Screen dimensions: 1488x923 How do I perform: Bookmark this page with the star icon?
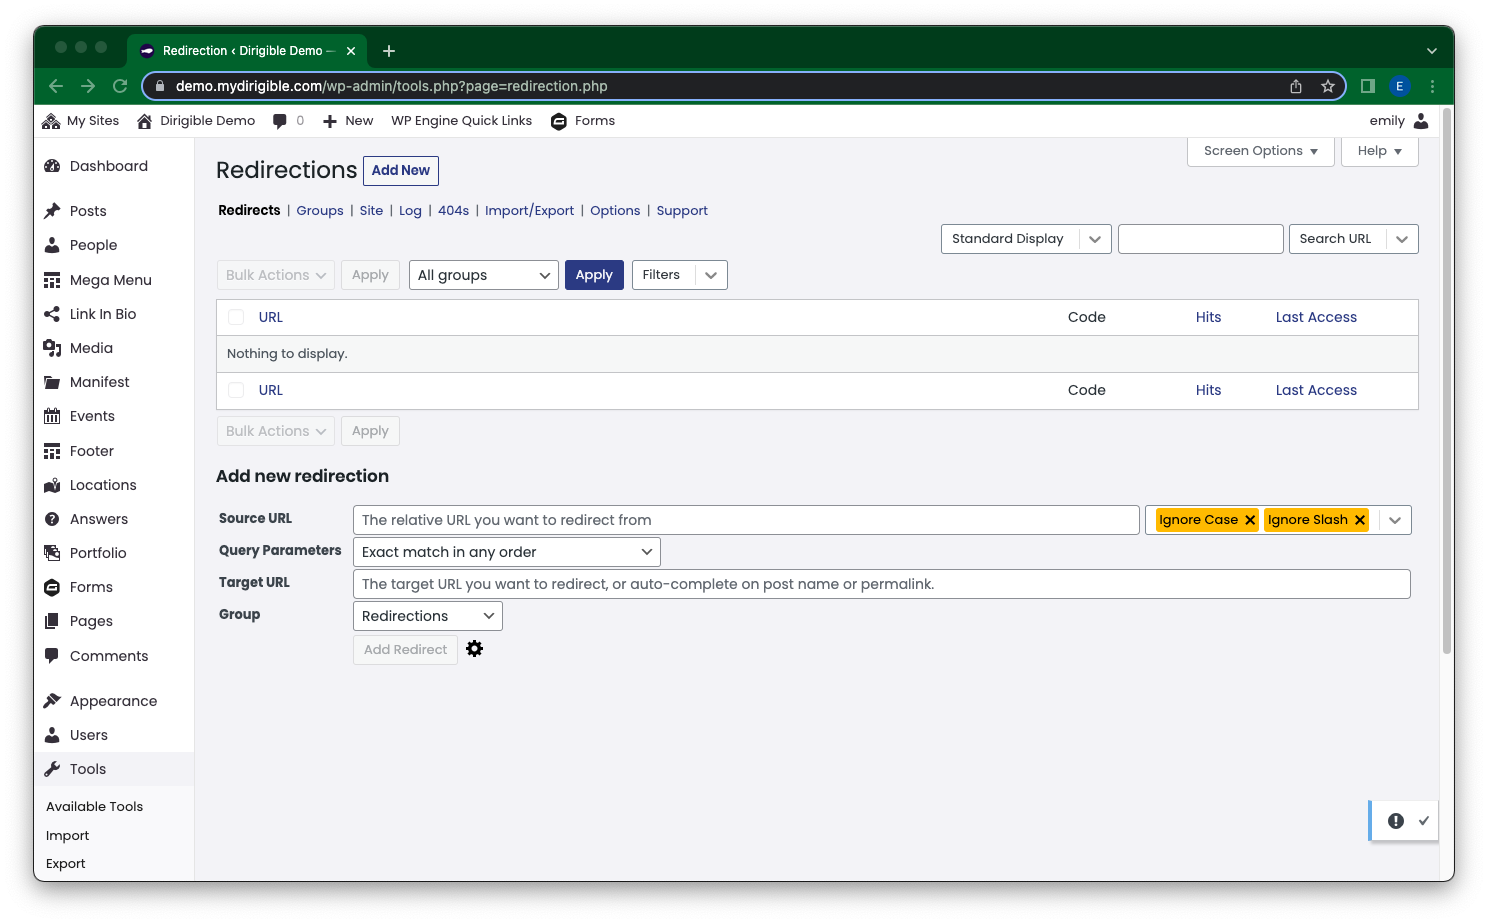[1328, 86]
